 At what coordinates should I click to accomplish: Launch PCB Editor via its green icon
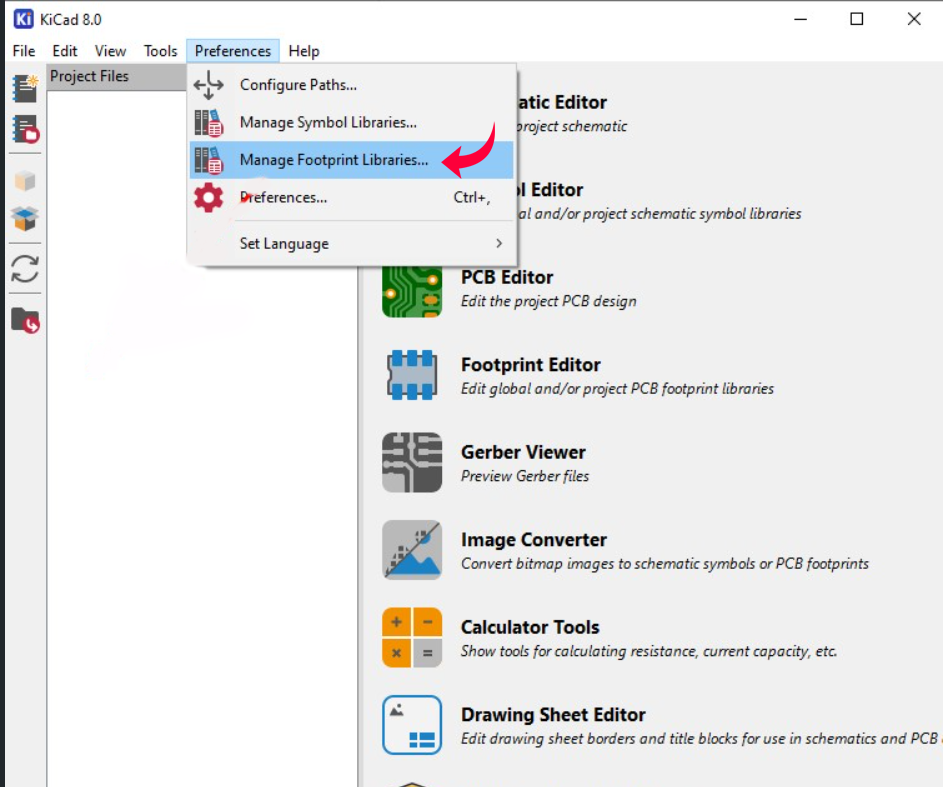click(412, 291)
